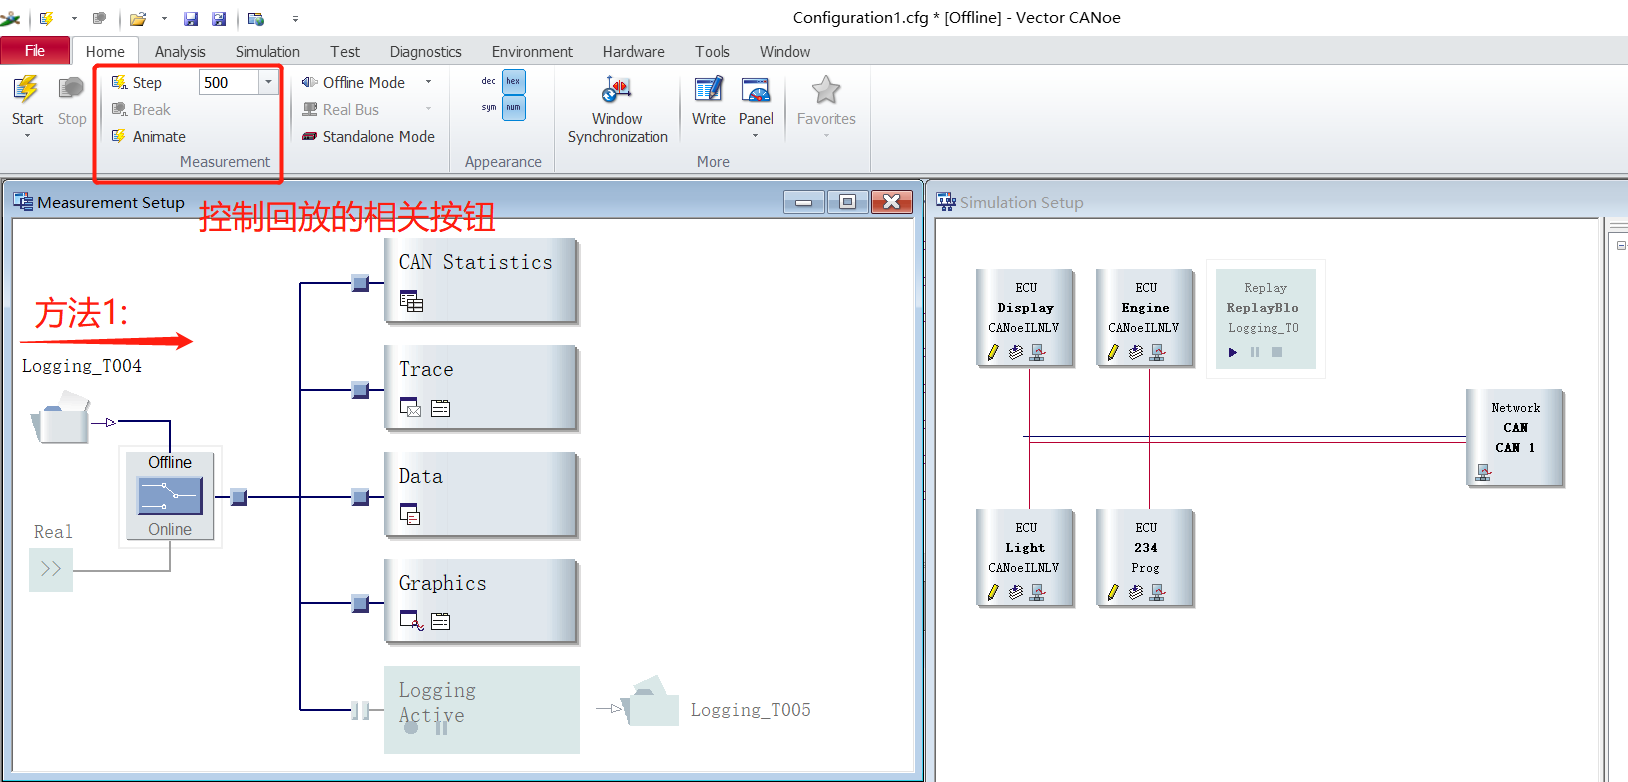Expand arrow beside quick-access open folder icon
This screenshot has height=782, width=1628.
coord(164,18)
